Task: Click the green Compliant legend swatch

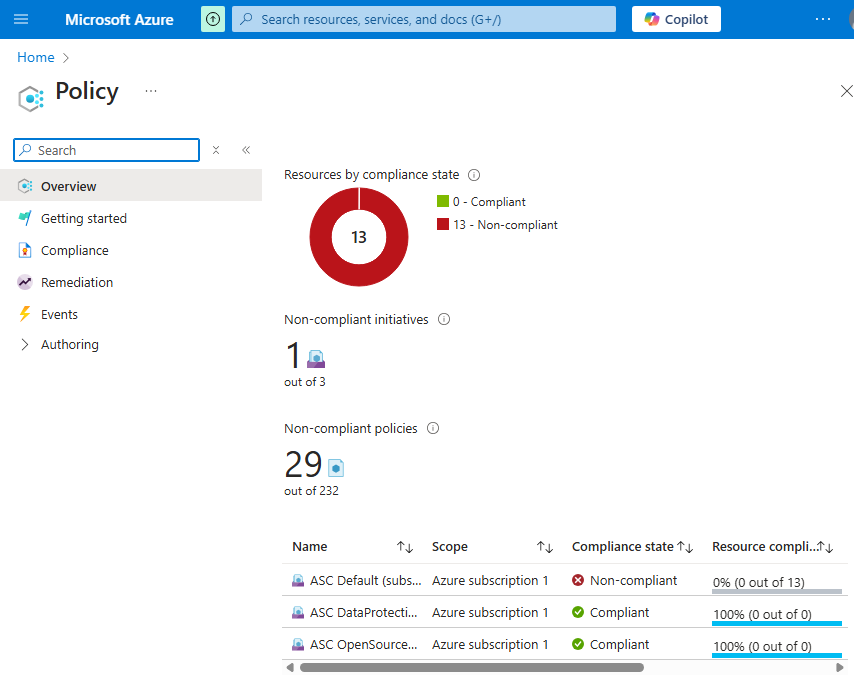Action: pos(443,202)
